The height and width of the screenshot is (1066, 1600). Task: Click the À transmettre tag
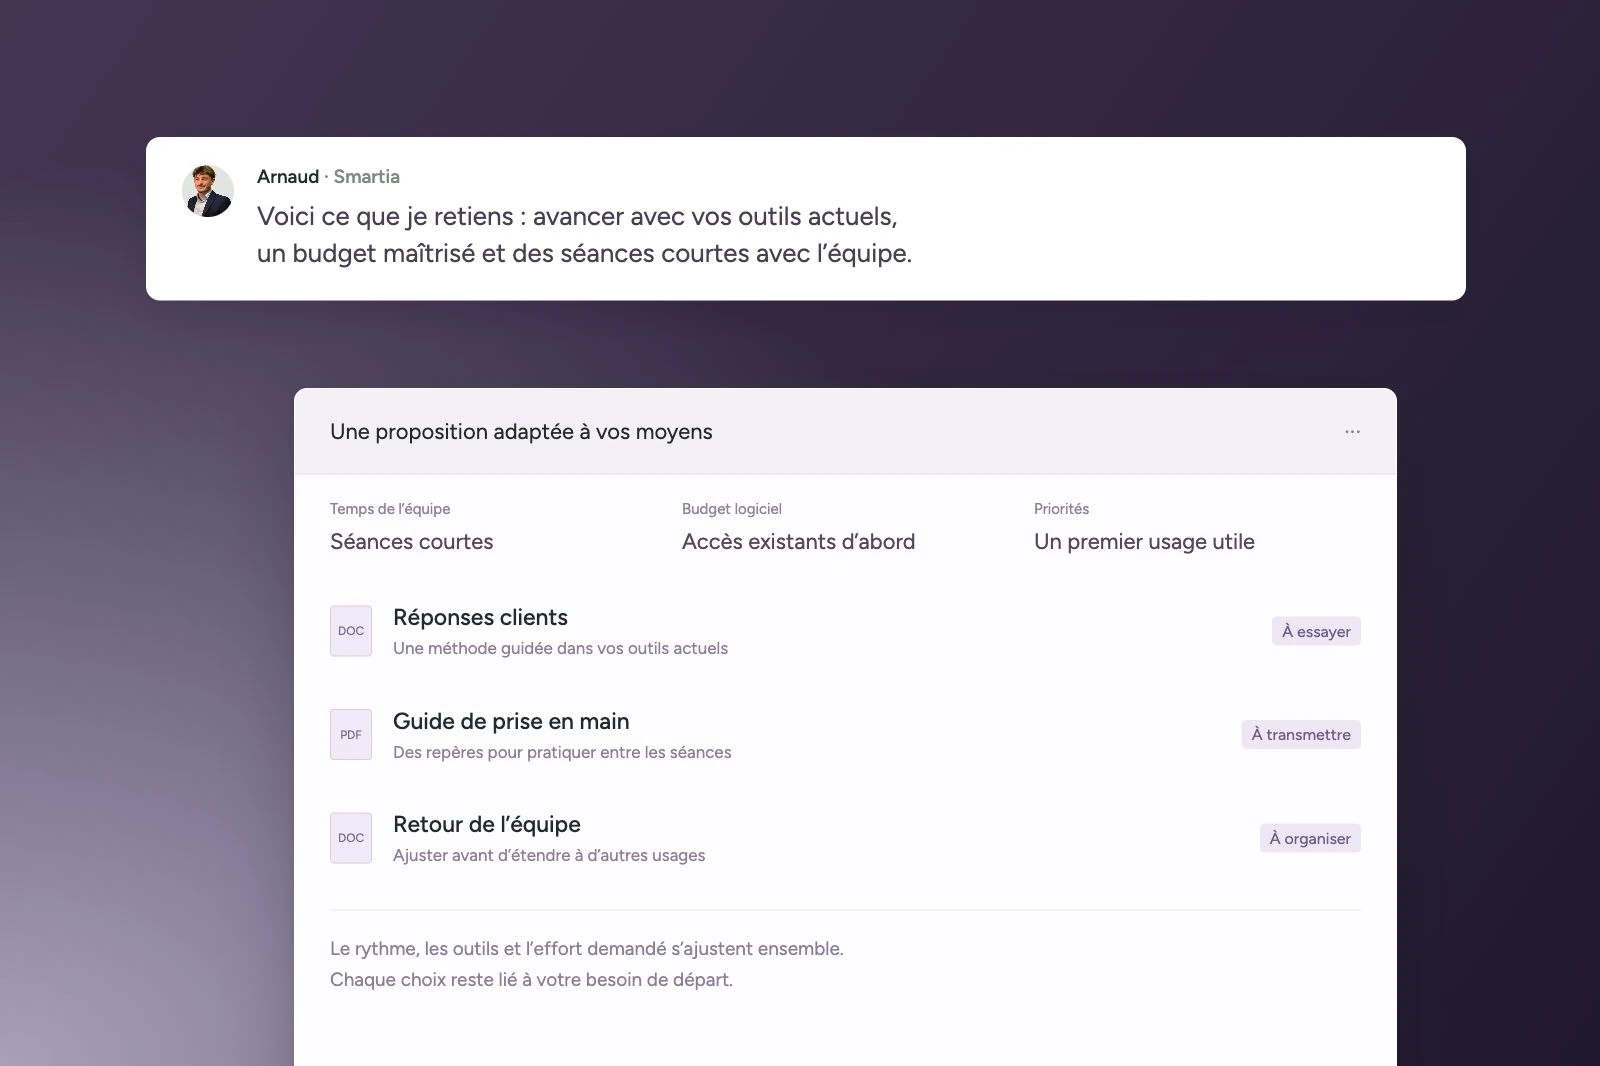(1301, 735)
